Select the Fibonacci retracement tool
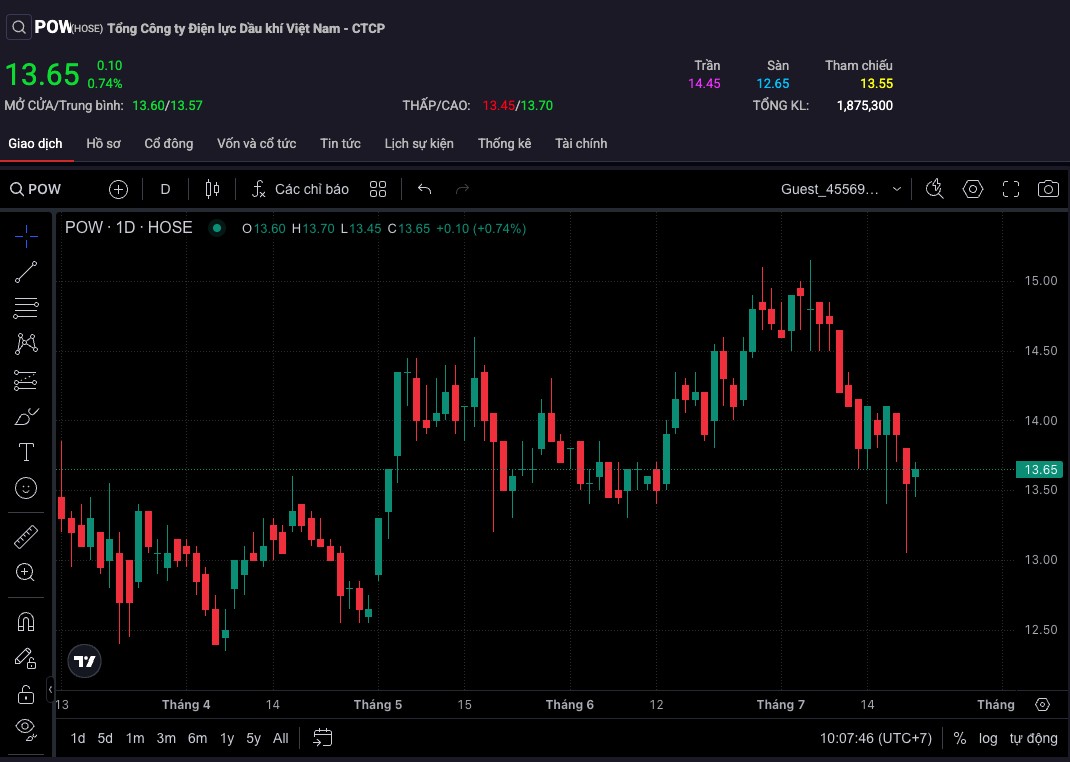1070x762 pixels. click(26, 308)
